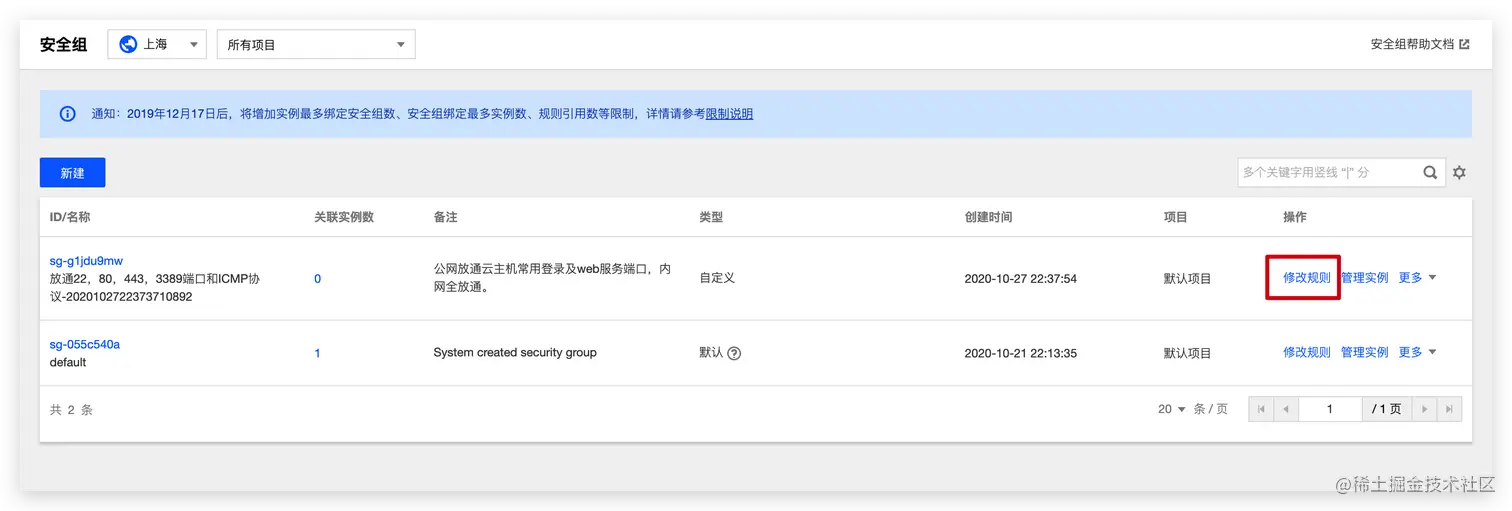The image size is (1512, 511).
Task: Go to last page pagination icon
Action: click(x=1449, y=409)
